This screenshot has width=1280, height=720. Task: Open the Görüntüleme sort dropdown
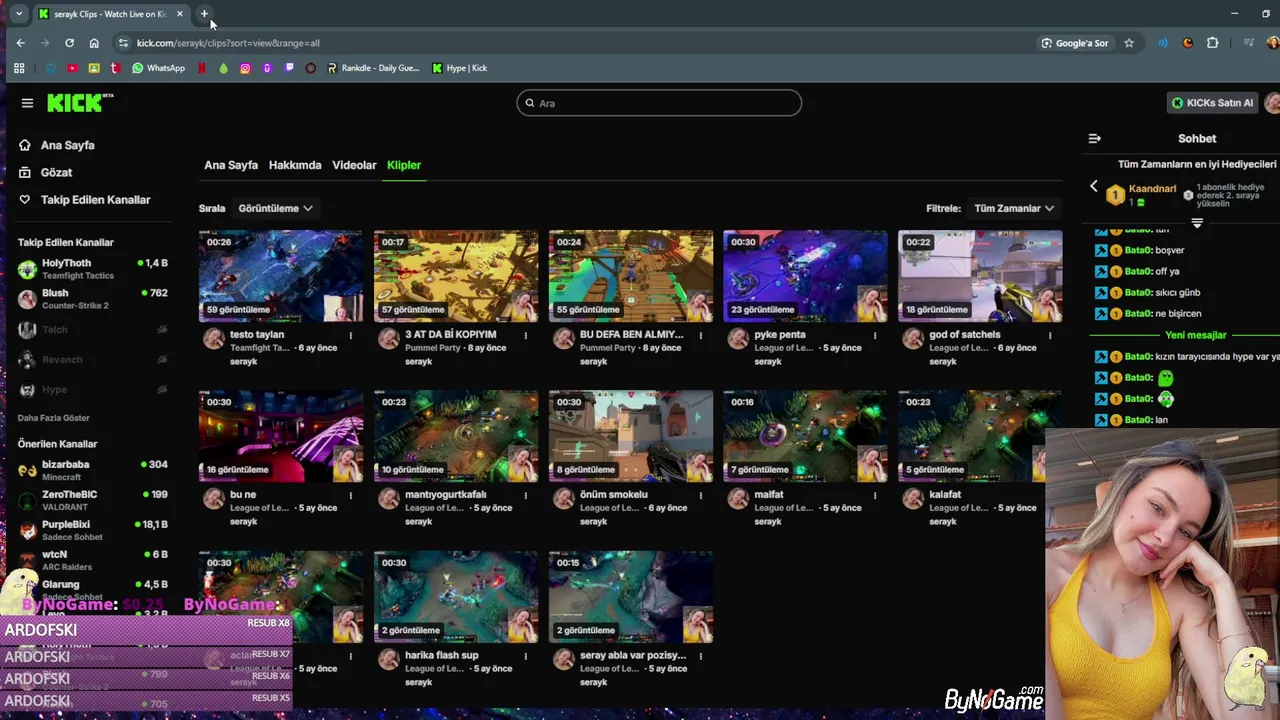point(275,208)
